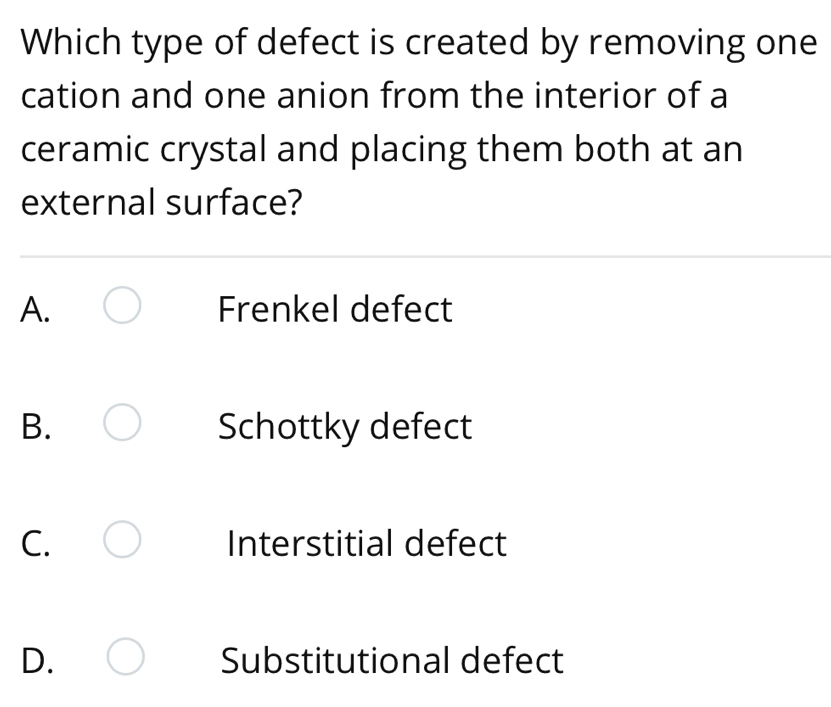Mark the radio button for option C
The image size is (831, 707).
coord(122,543)
